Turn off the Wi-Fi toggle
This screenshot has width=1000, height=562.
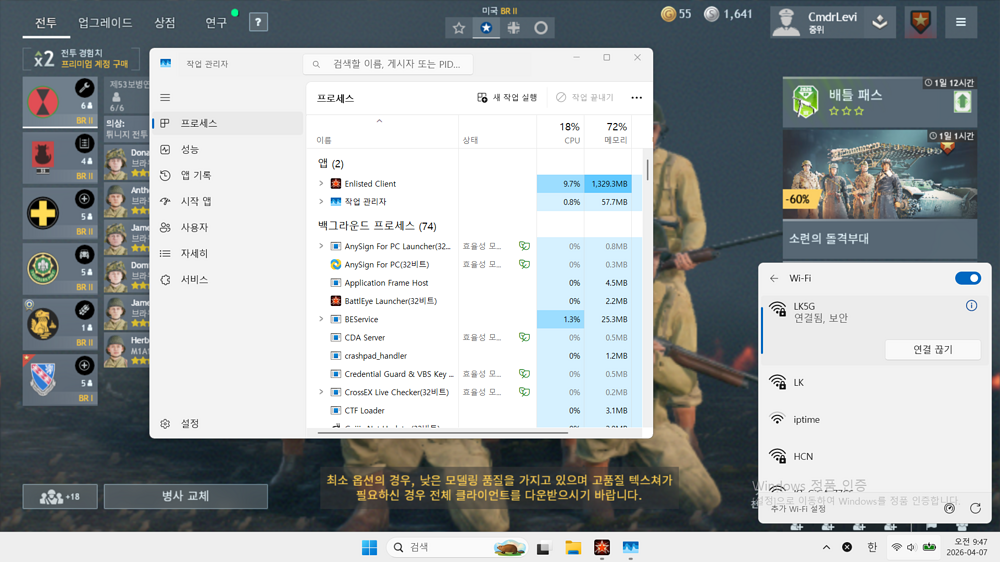[x=967, y=278]
